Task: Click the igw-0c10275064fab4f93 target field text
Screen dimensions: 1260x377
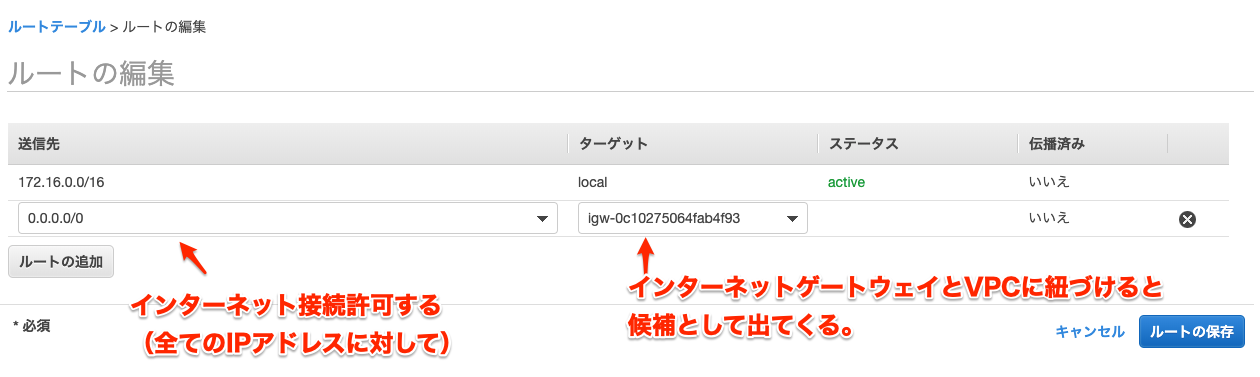Action: click(664, 218)
